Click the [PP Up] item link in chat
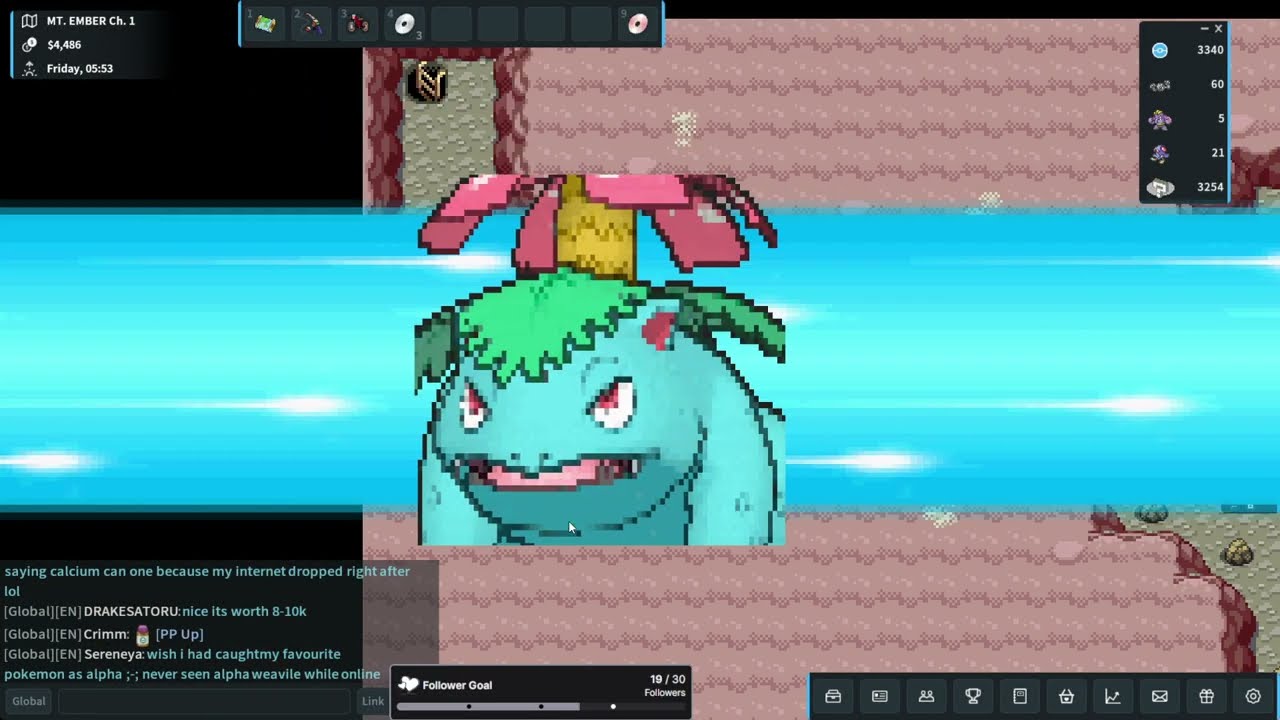This screenshot has width=1280, height=720. pos(179,634)
